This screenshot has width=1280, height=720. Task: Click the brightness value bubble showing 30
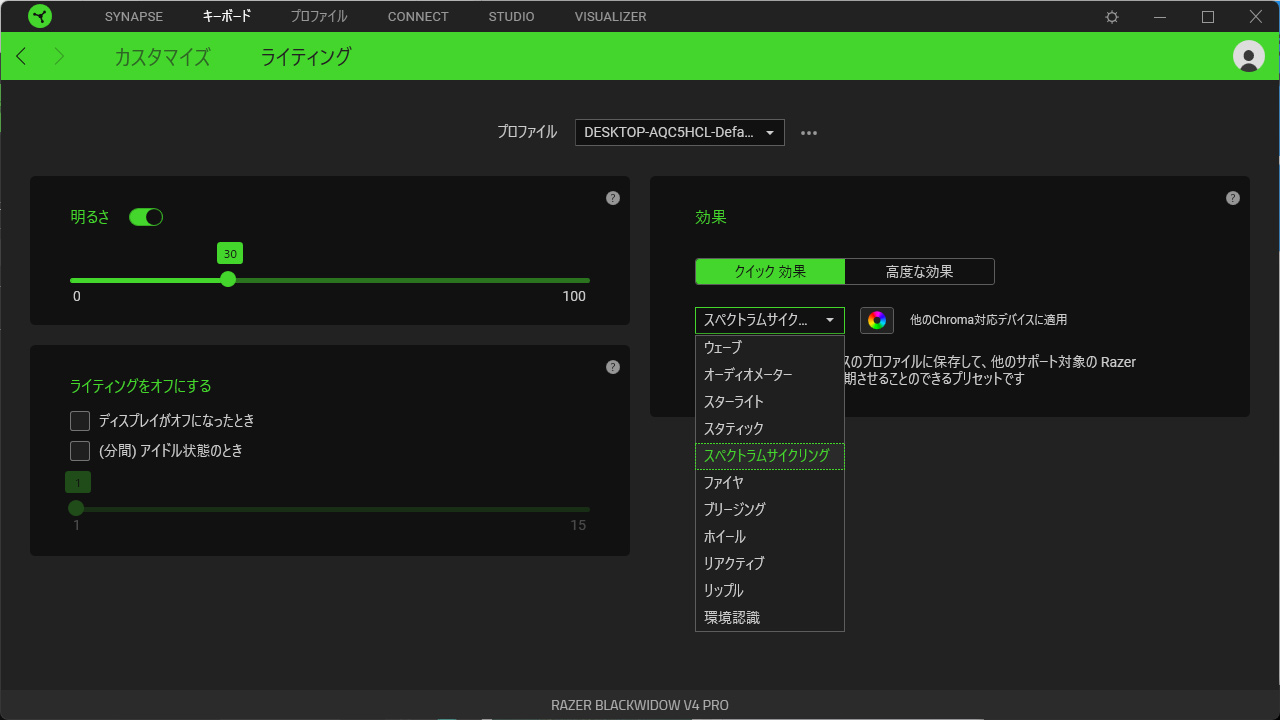(x=230, y=254)
